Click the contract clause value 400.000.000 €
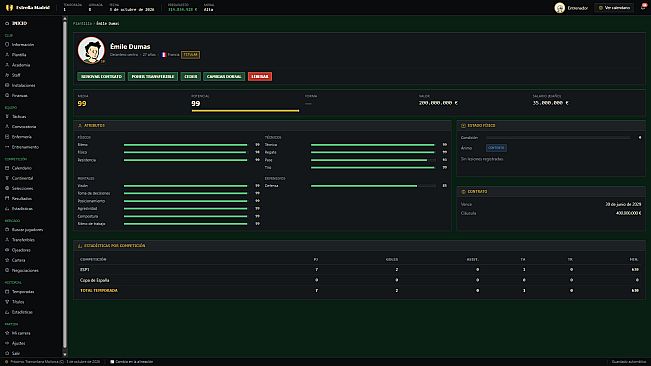651x366 pixels. click(x=629, y=213)
